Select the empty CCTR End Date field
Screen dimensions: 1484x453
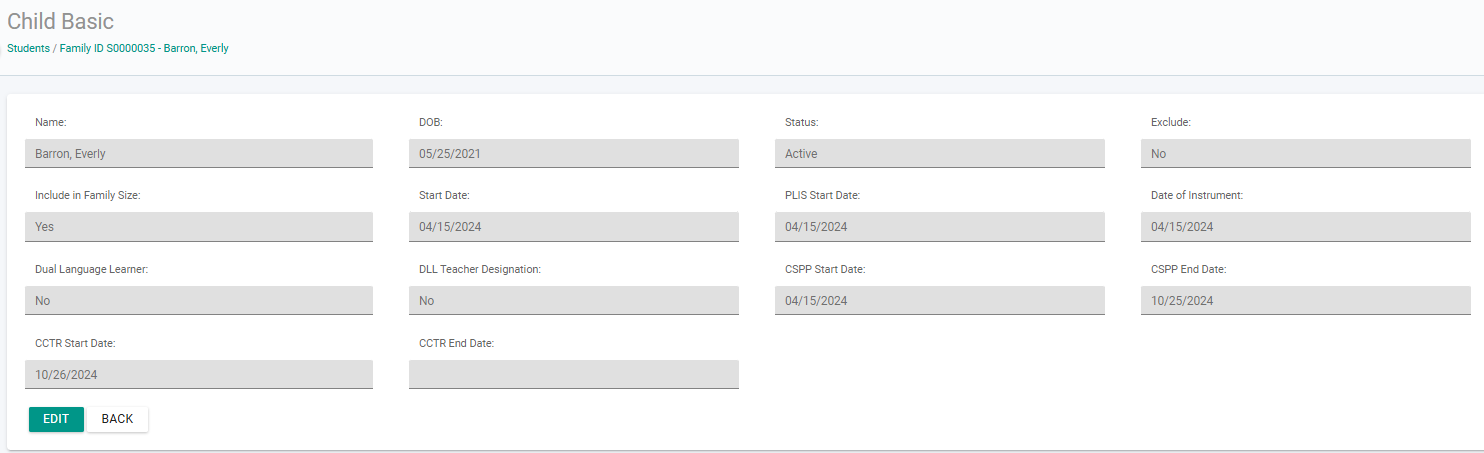574,375
